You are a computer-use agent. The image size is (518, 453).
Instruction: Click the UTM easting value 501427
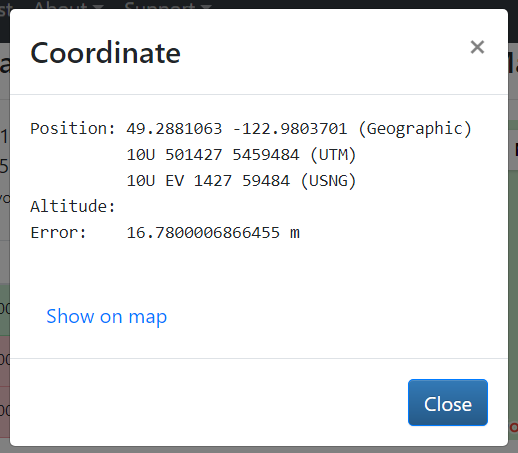point(194,155)
